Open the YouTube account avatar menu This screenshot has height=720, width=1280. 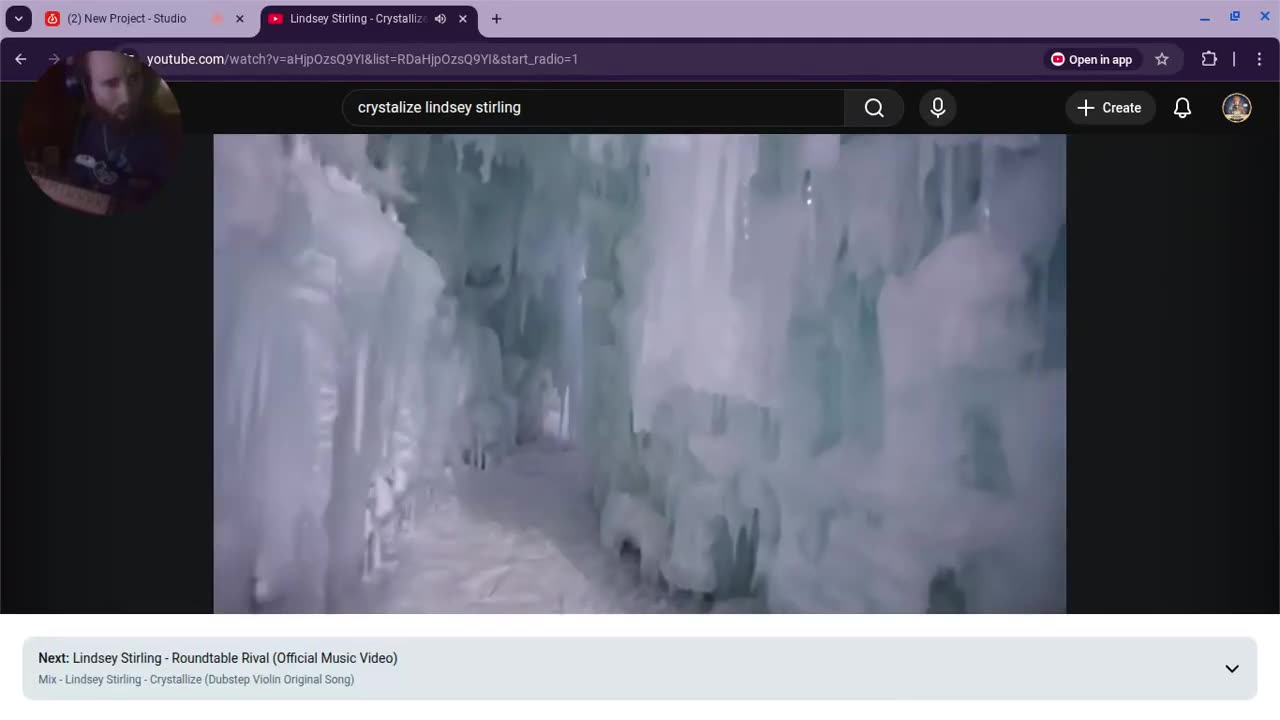point(1237,107)
